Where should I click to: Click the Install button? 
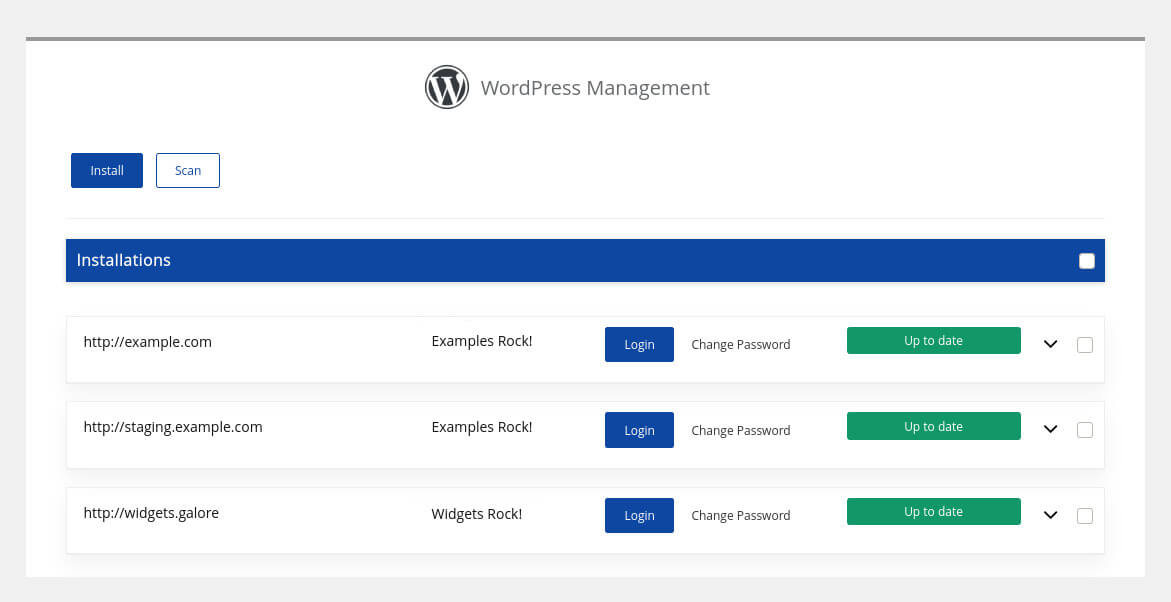[x=106, y=170]
